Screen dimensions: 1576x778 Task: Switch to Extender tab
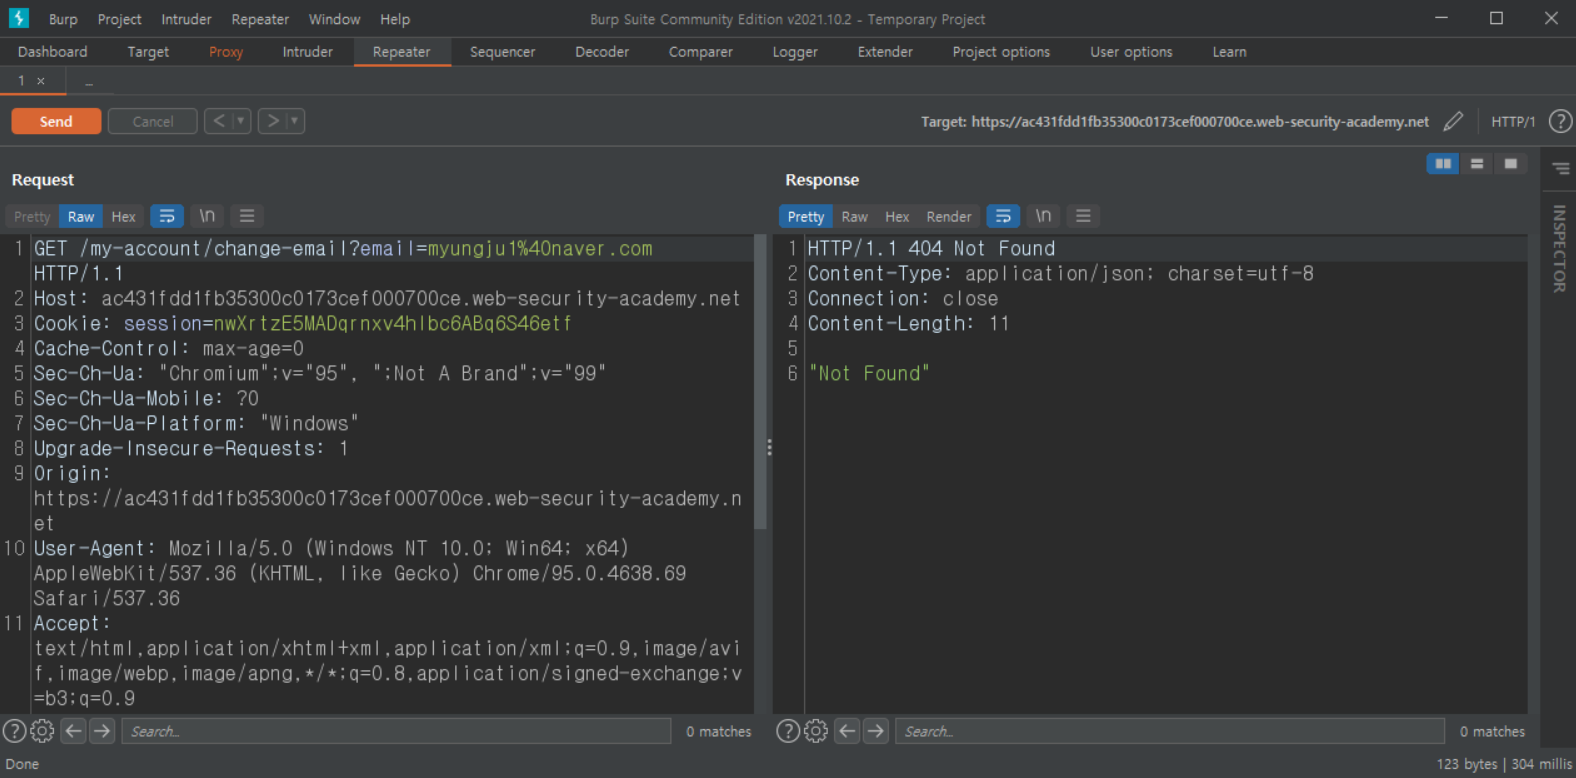[x=885, y=52]
